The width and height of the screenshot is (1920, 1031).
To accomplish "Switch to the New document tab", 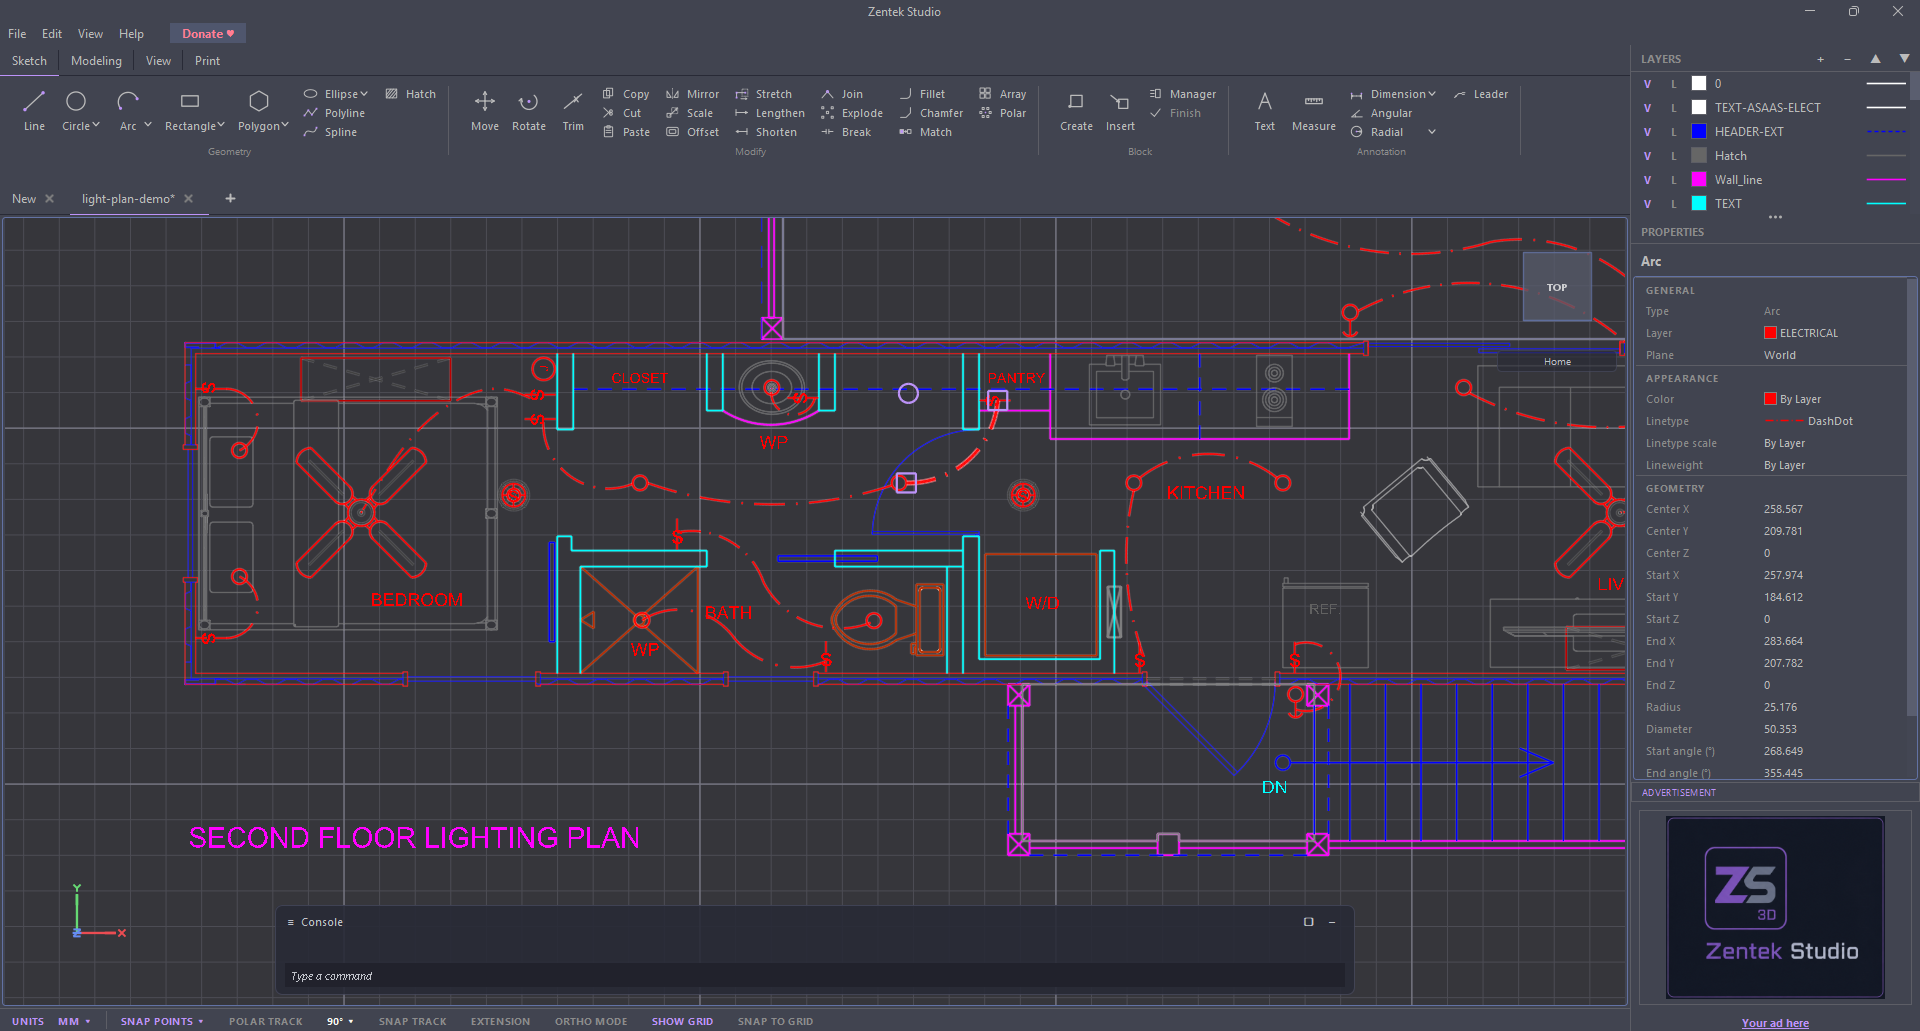I will click(24, 199).
